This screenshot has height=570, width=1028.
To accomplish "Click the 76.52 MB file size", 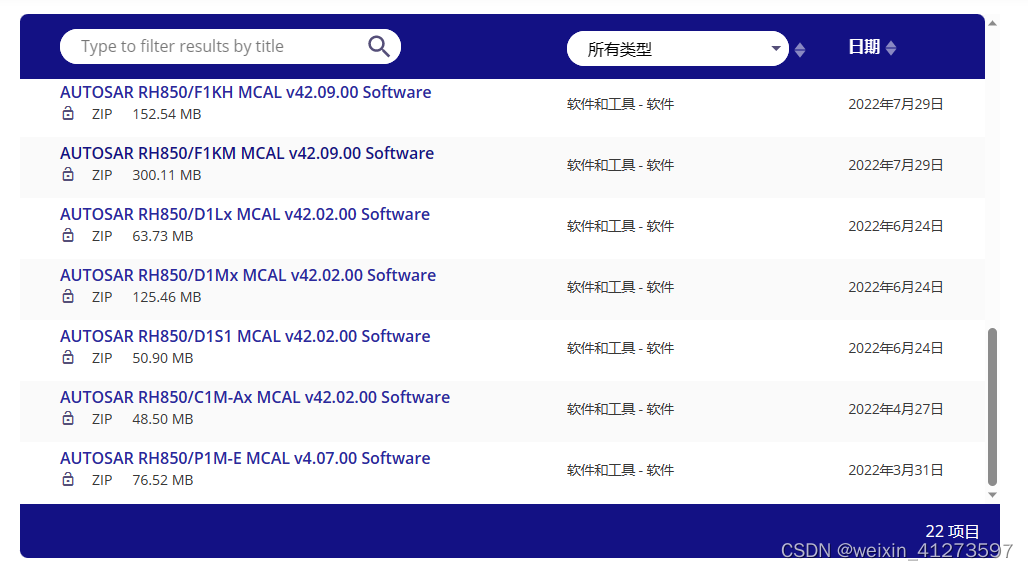I will 163,480.
